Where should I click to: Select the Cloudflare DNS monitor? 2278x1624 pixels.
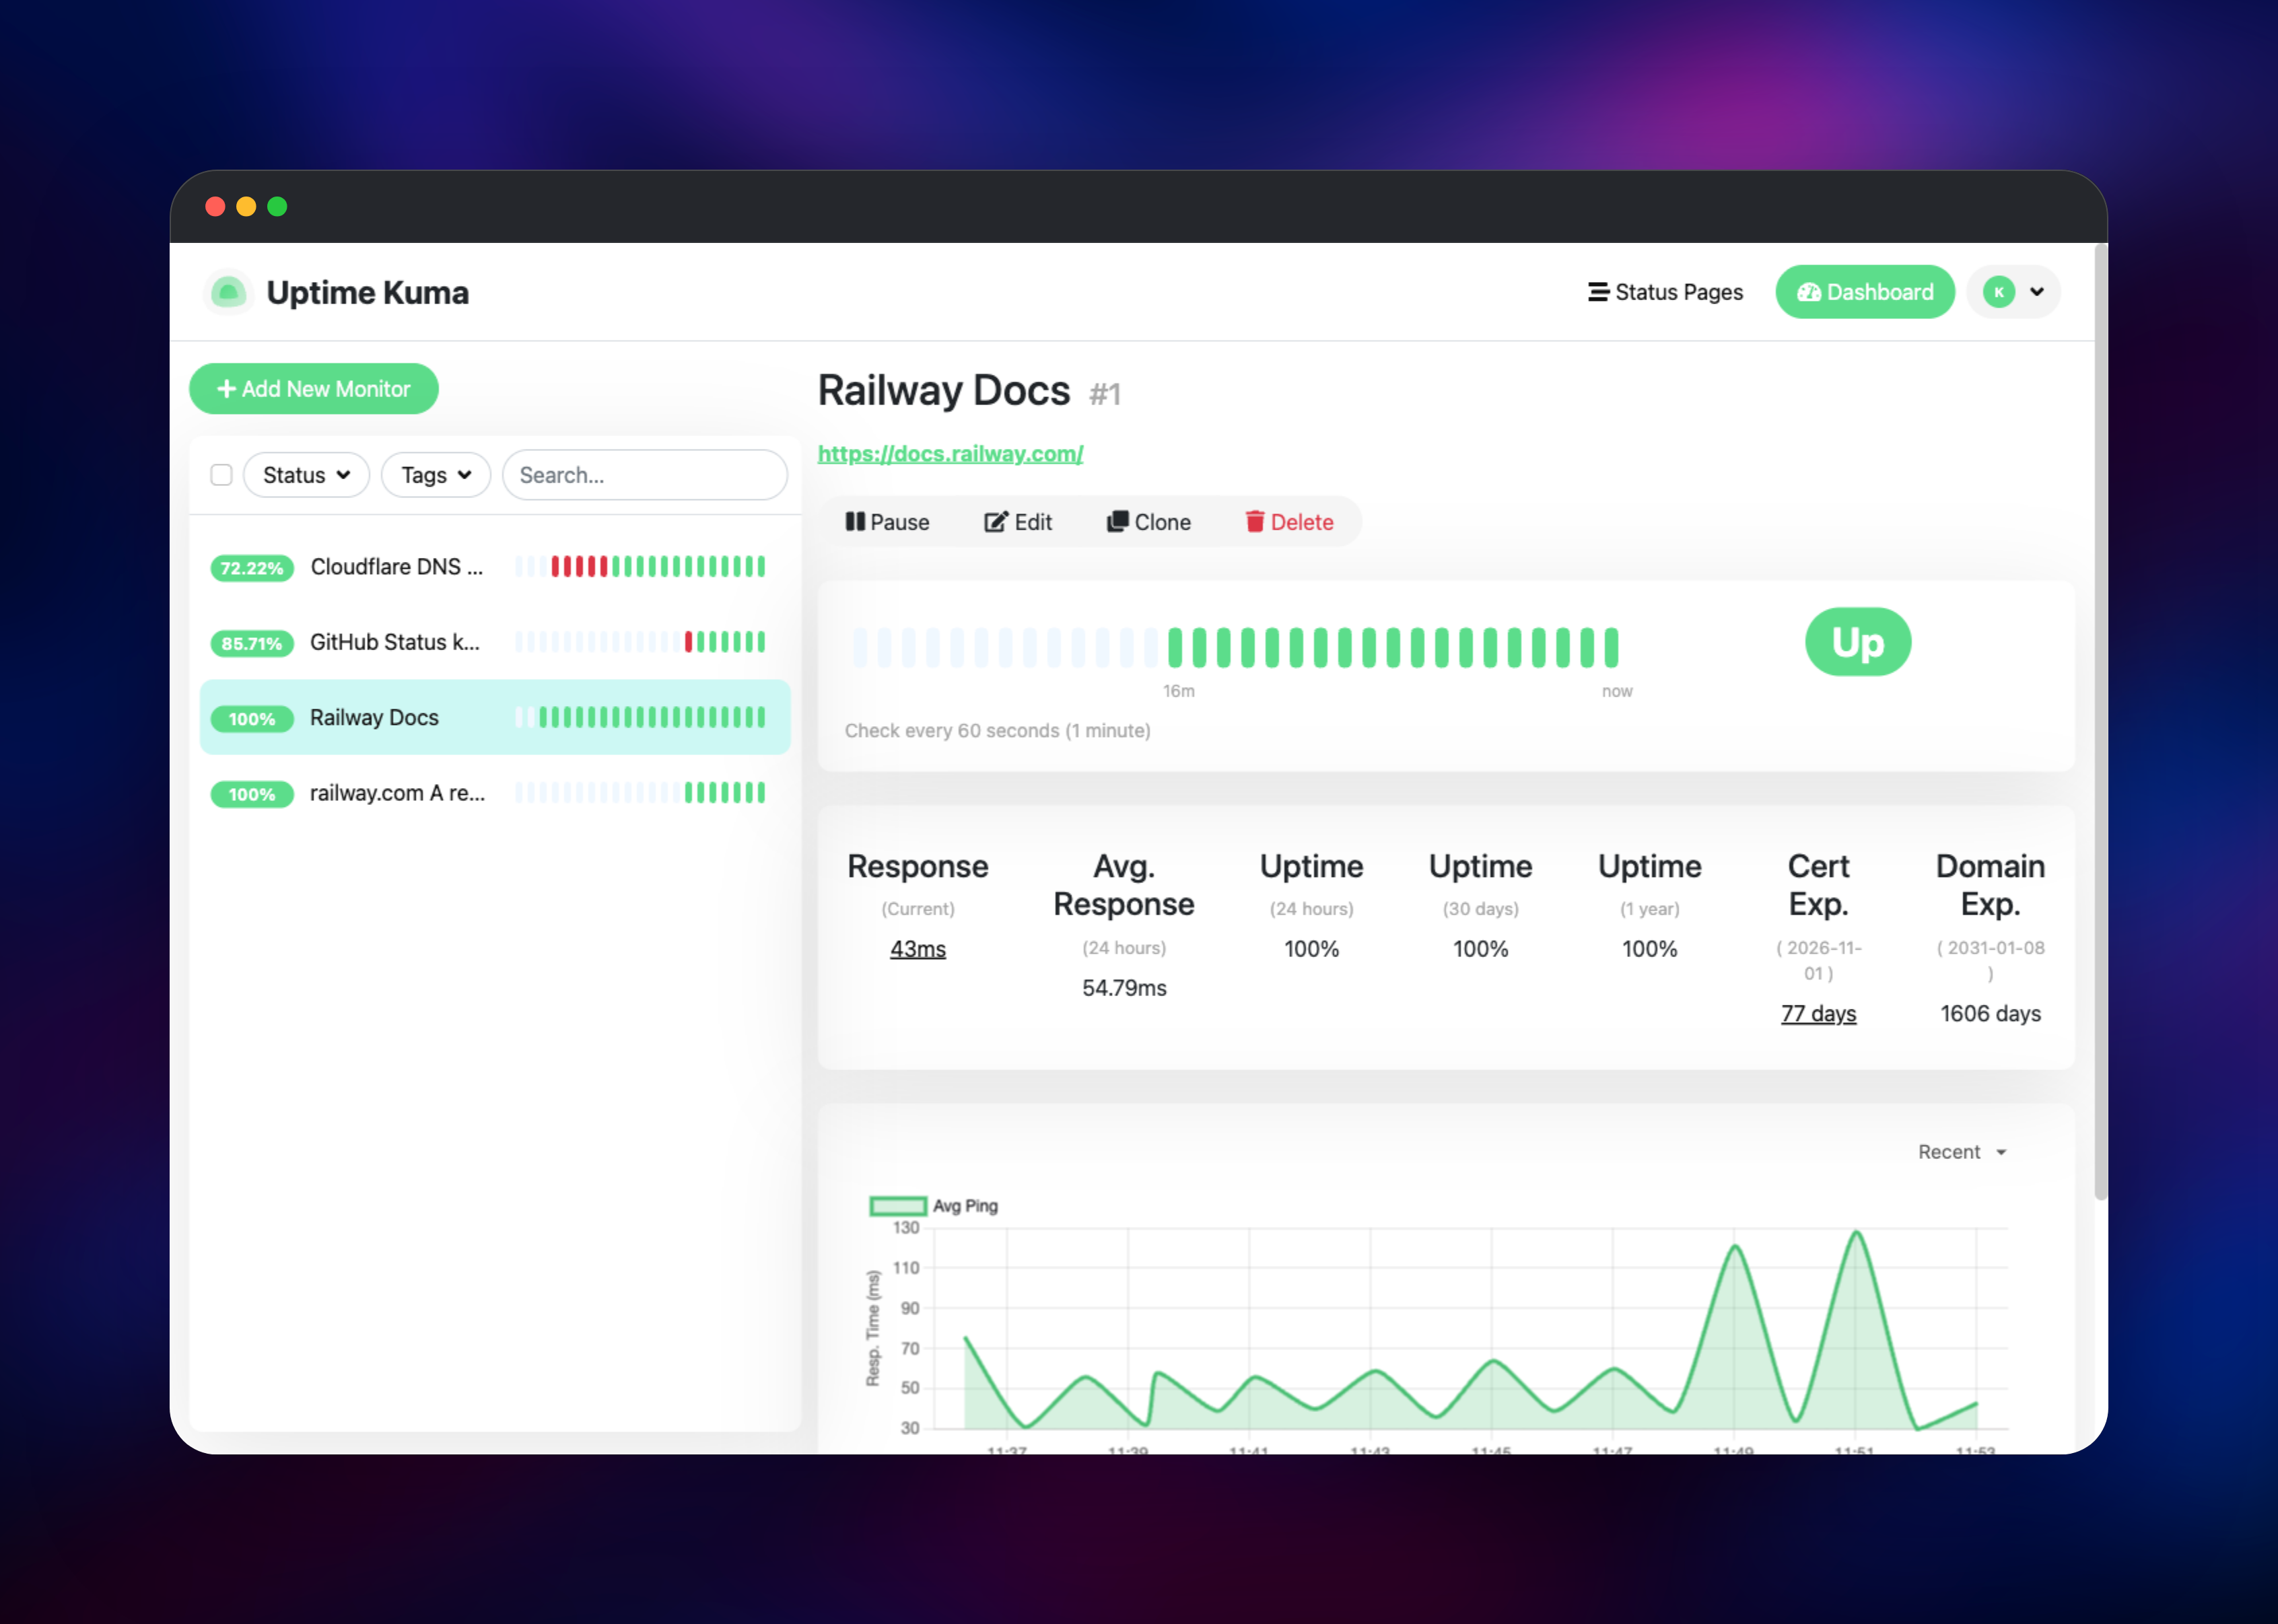[495, 567]
